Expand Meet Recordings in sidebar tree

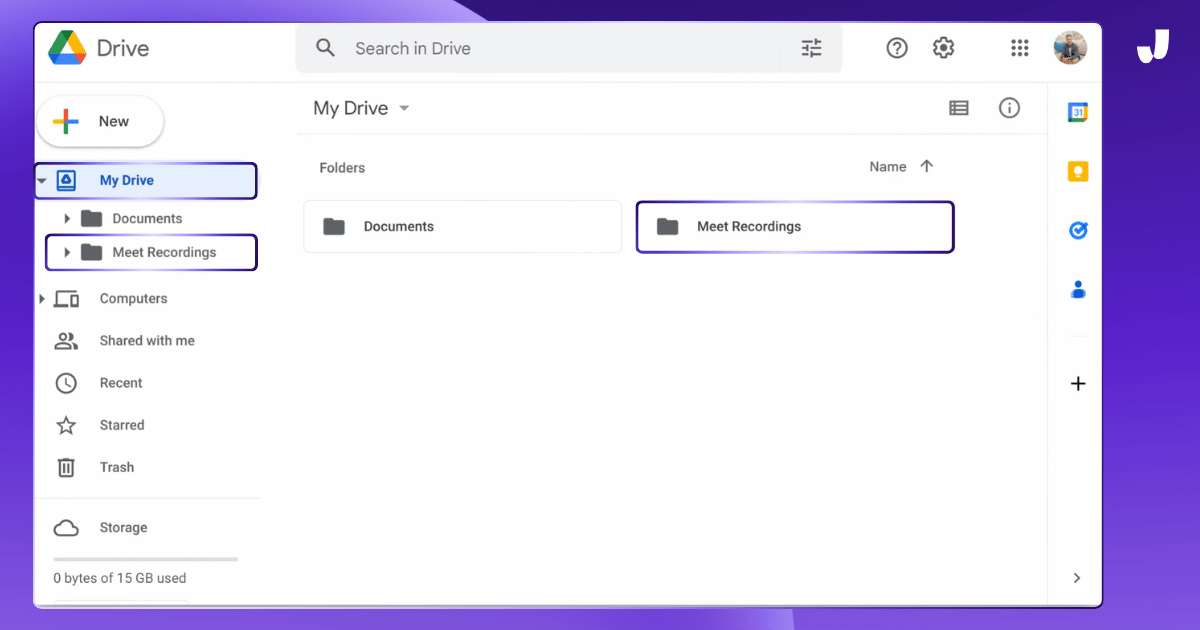point(67,253)
